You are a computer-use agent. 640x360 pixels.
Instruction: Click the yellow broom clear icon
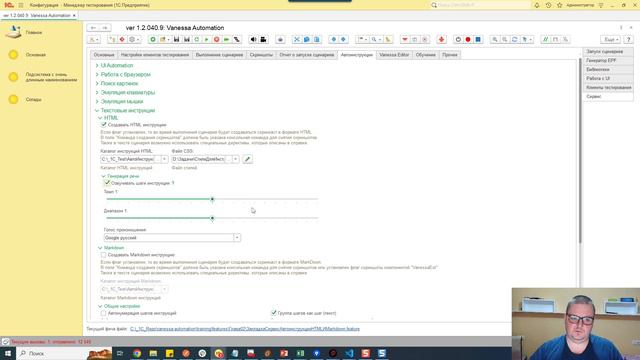(x=388, y=40)
